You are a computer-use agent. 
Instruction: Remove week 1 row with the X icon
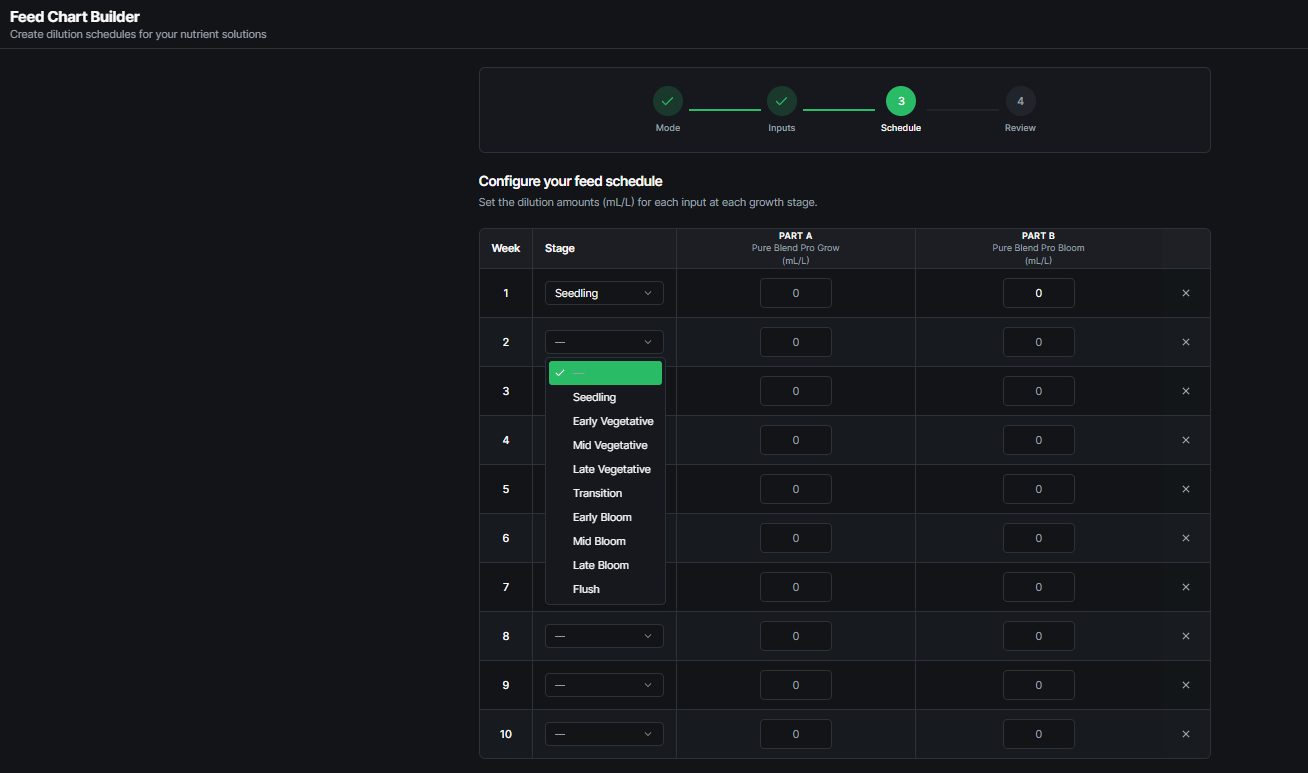click(x=1186, y=293)
